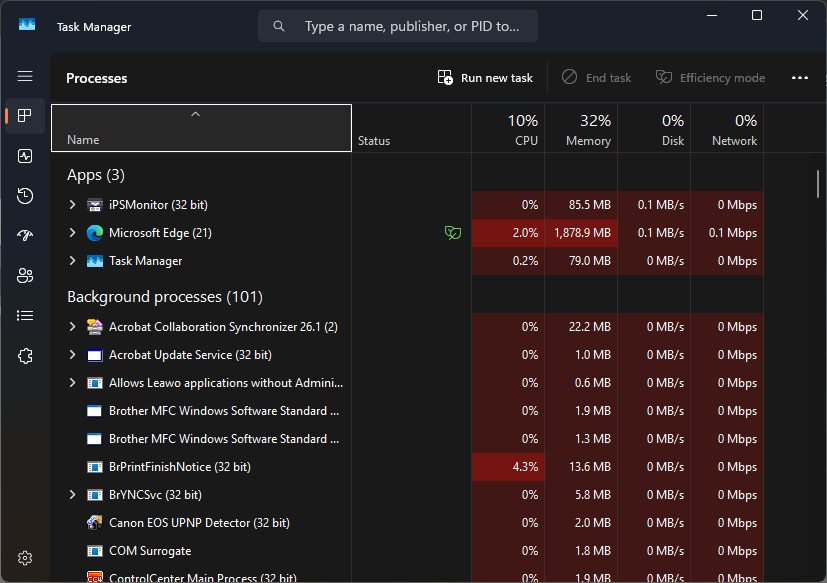The image size is (827, 583).
Task: Click the Efficiency mode button
Action: tap(710, 78)
